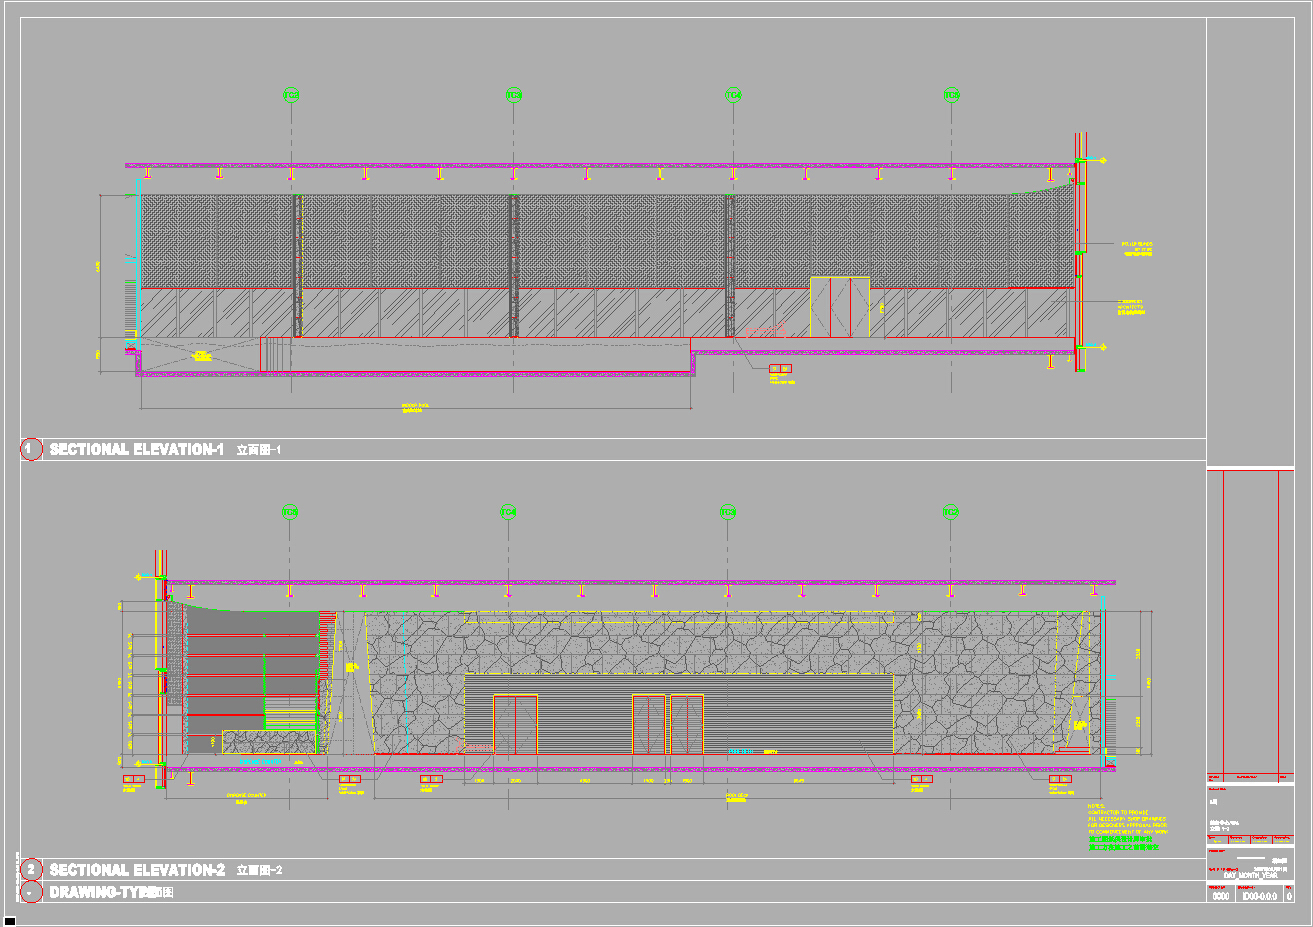Select the SECTIONAL ELEVATION-2 title text

137,871
